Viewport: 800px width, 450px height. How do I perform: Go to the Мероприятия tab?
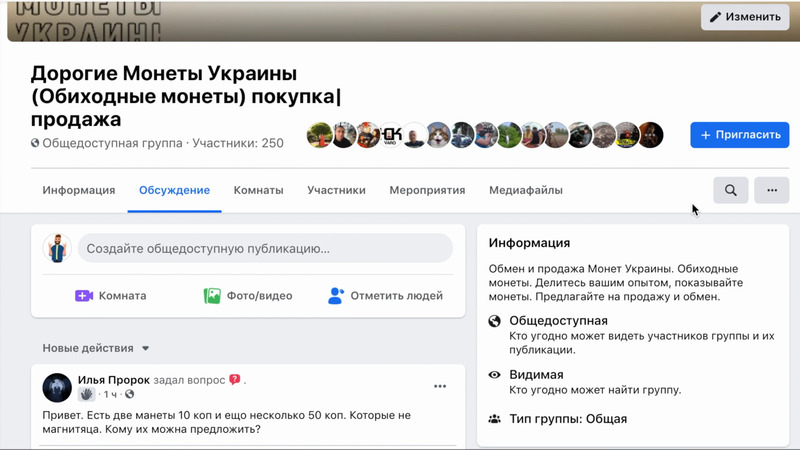(427, 190)
